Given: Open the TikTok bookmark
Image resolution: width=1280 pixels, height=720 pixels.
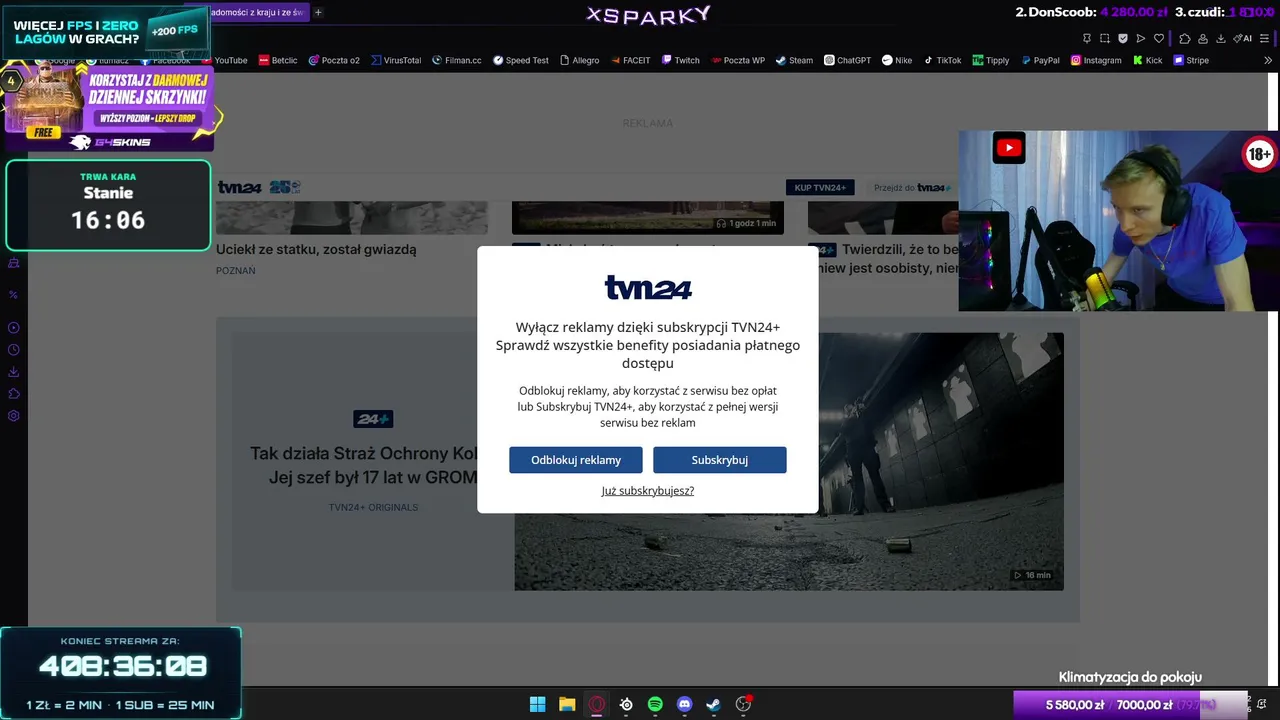Looking at the screenshot, I should [942, 60].
